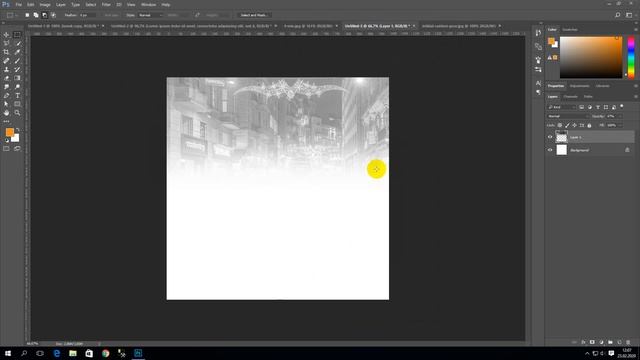Select the Pen tool
640x360 pixels.
(6, 96)
